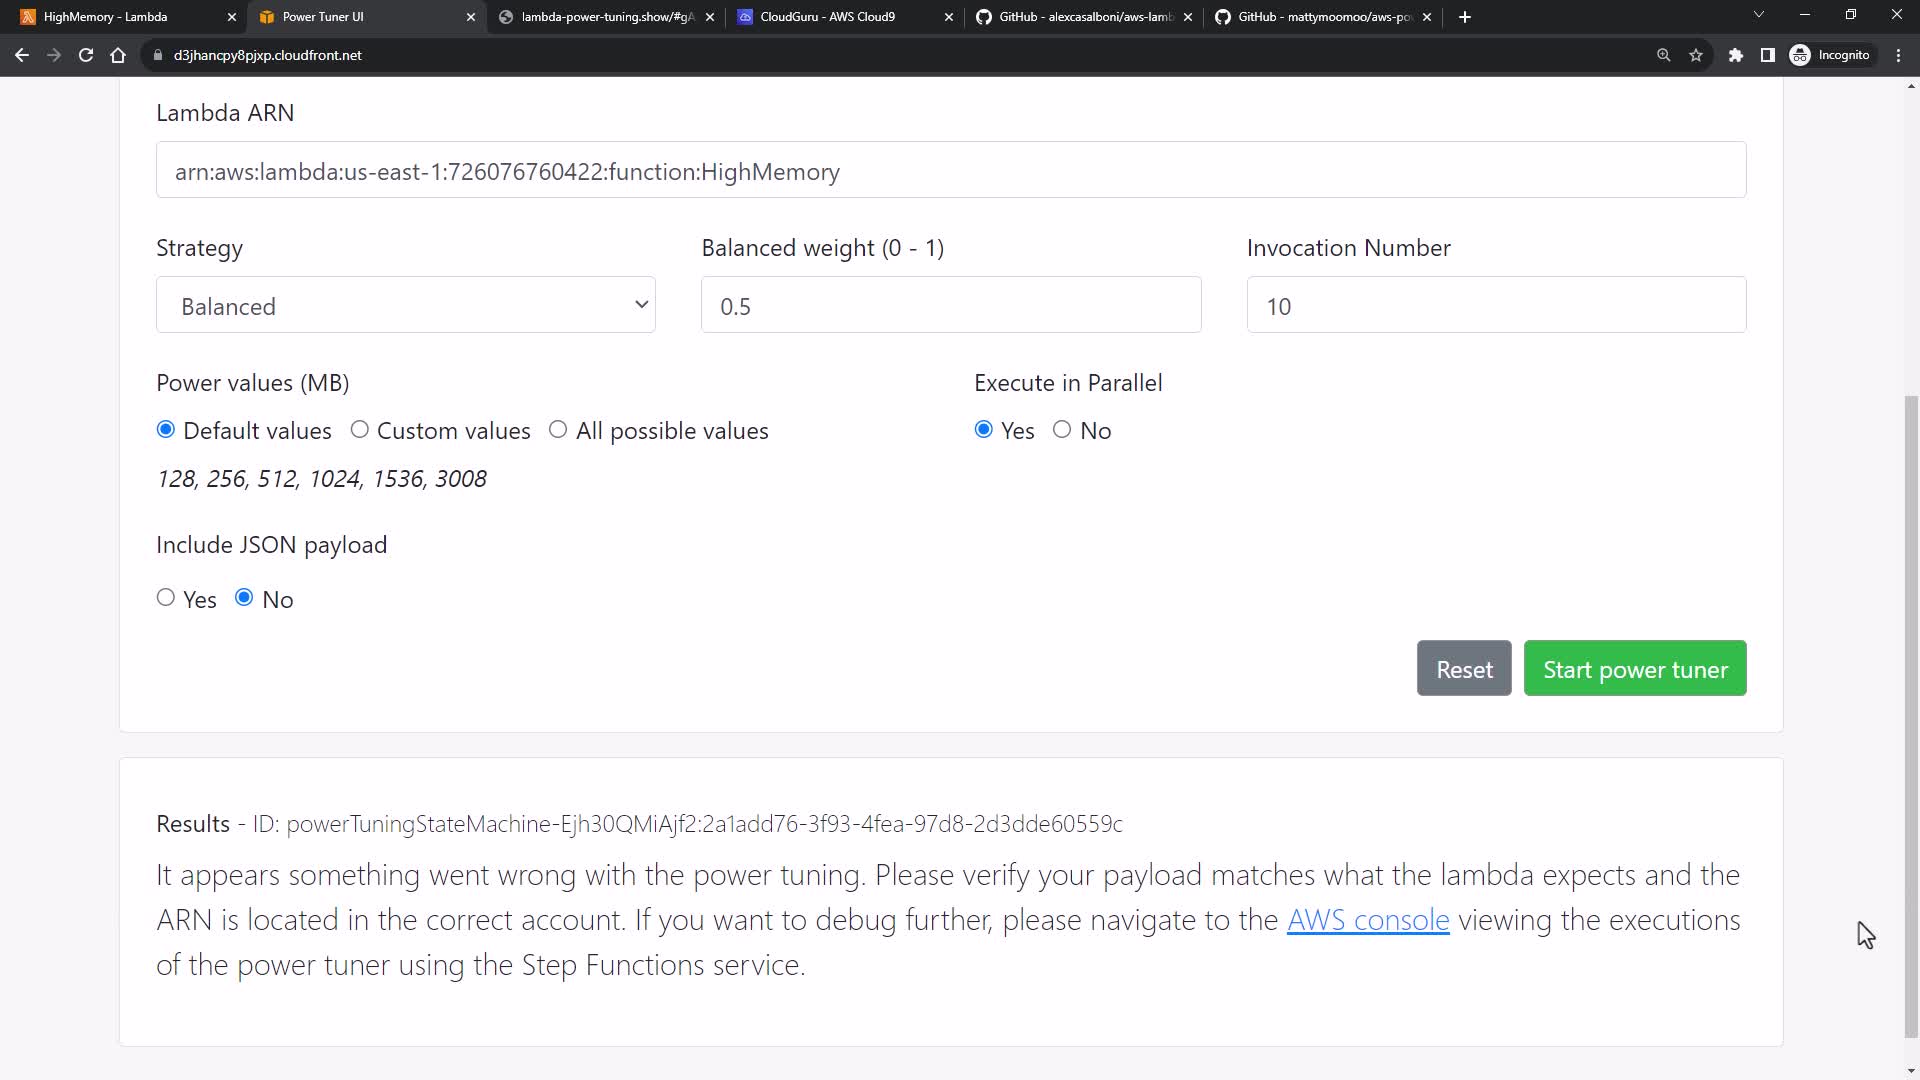Open the Strategy Balanced dropdown
Screen dimensions: 1920x1080
click(x=406, y=305)
